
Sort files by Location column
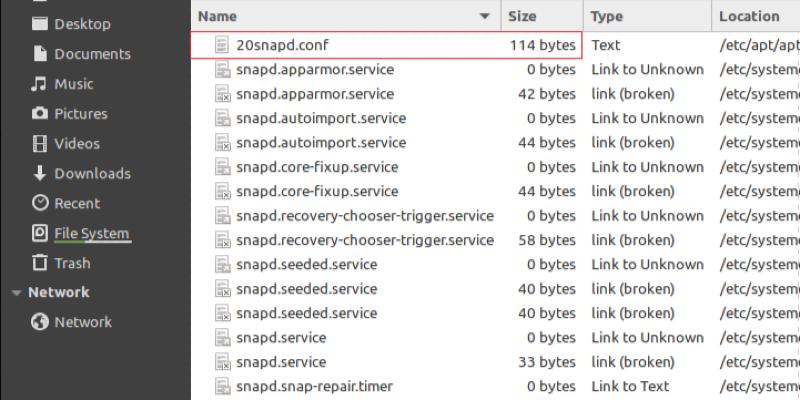click(x=749, y=16)
